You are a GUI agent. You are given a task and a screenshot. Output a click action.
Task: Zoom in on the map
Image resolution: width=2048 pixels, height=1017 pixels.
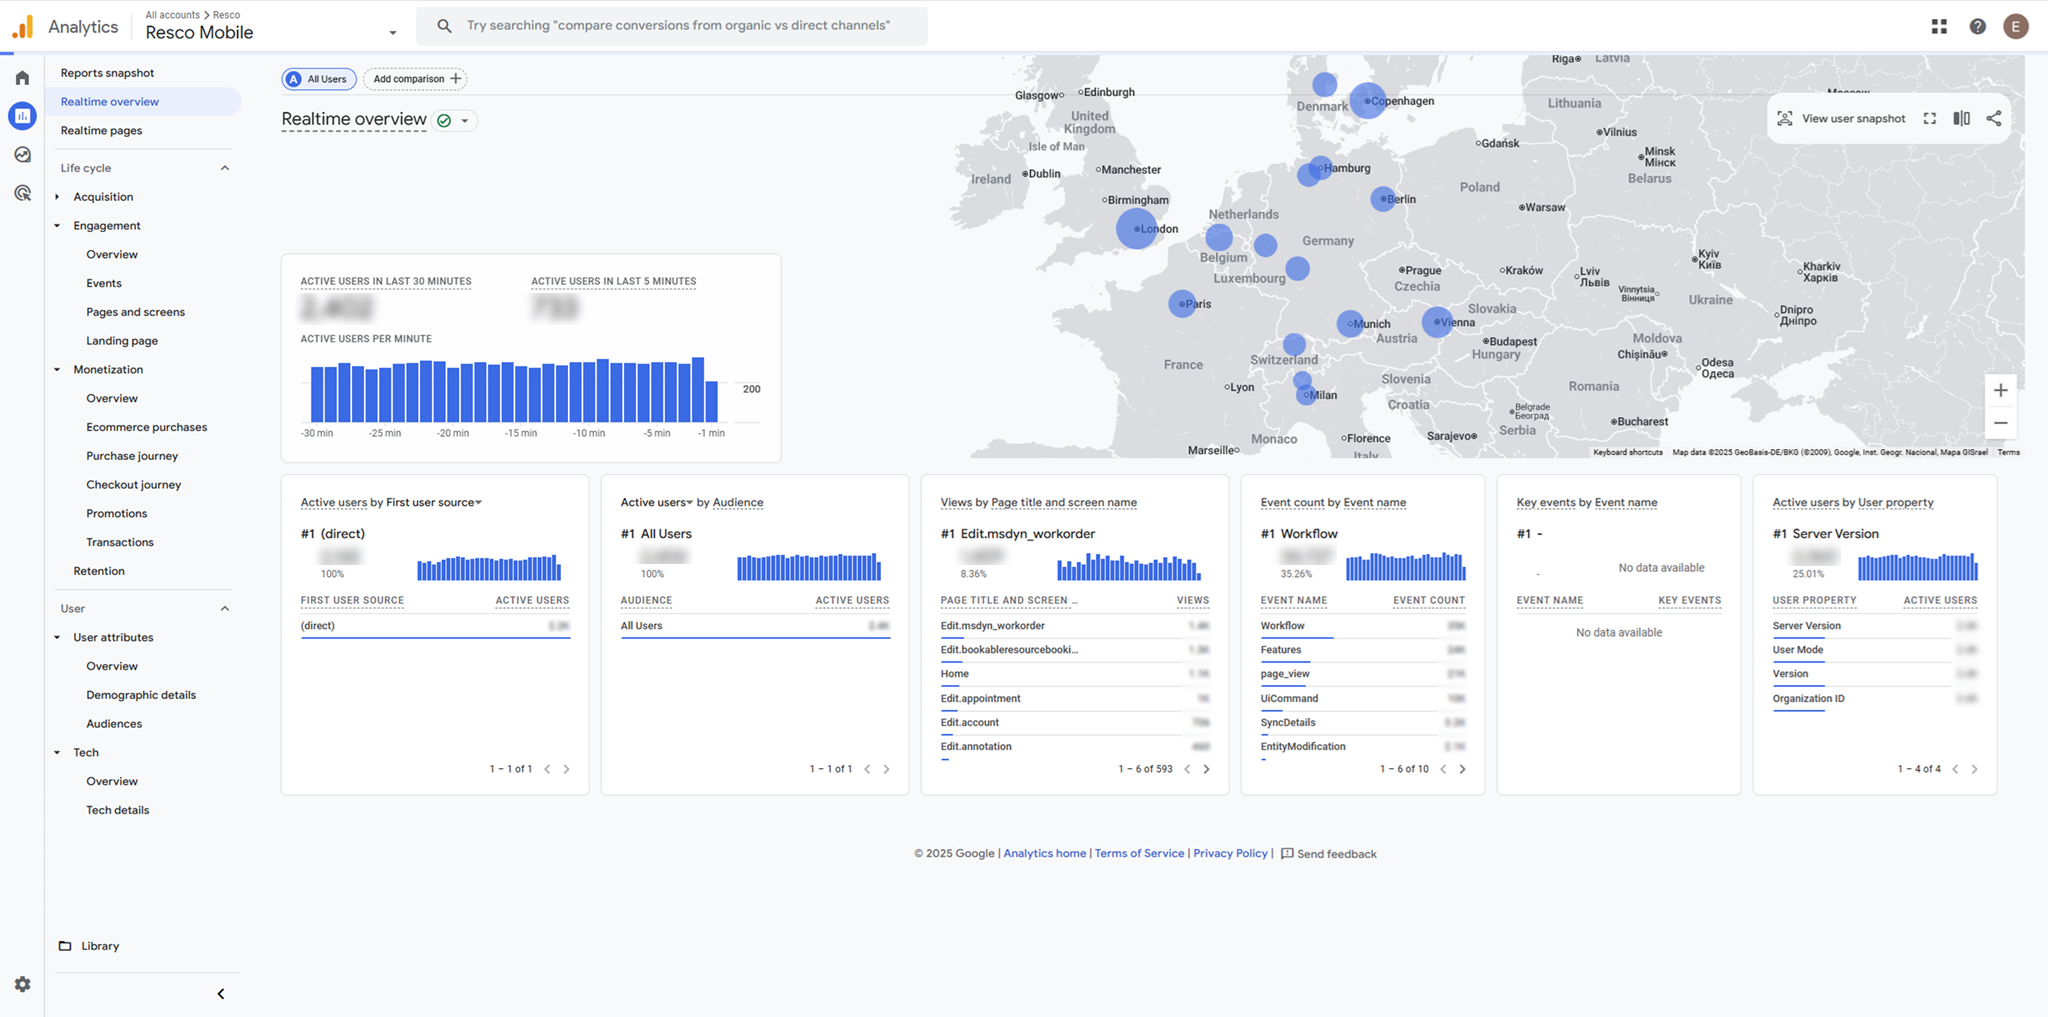click(x=1999, y=391)
